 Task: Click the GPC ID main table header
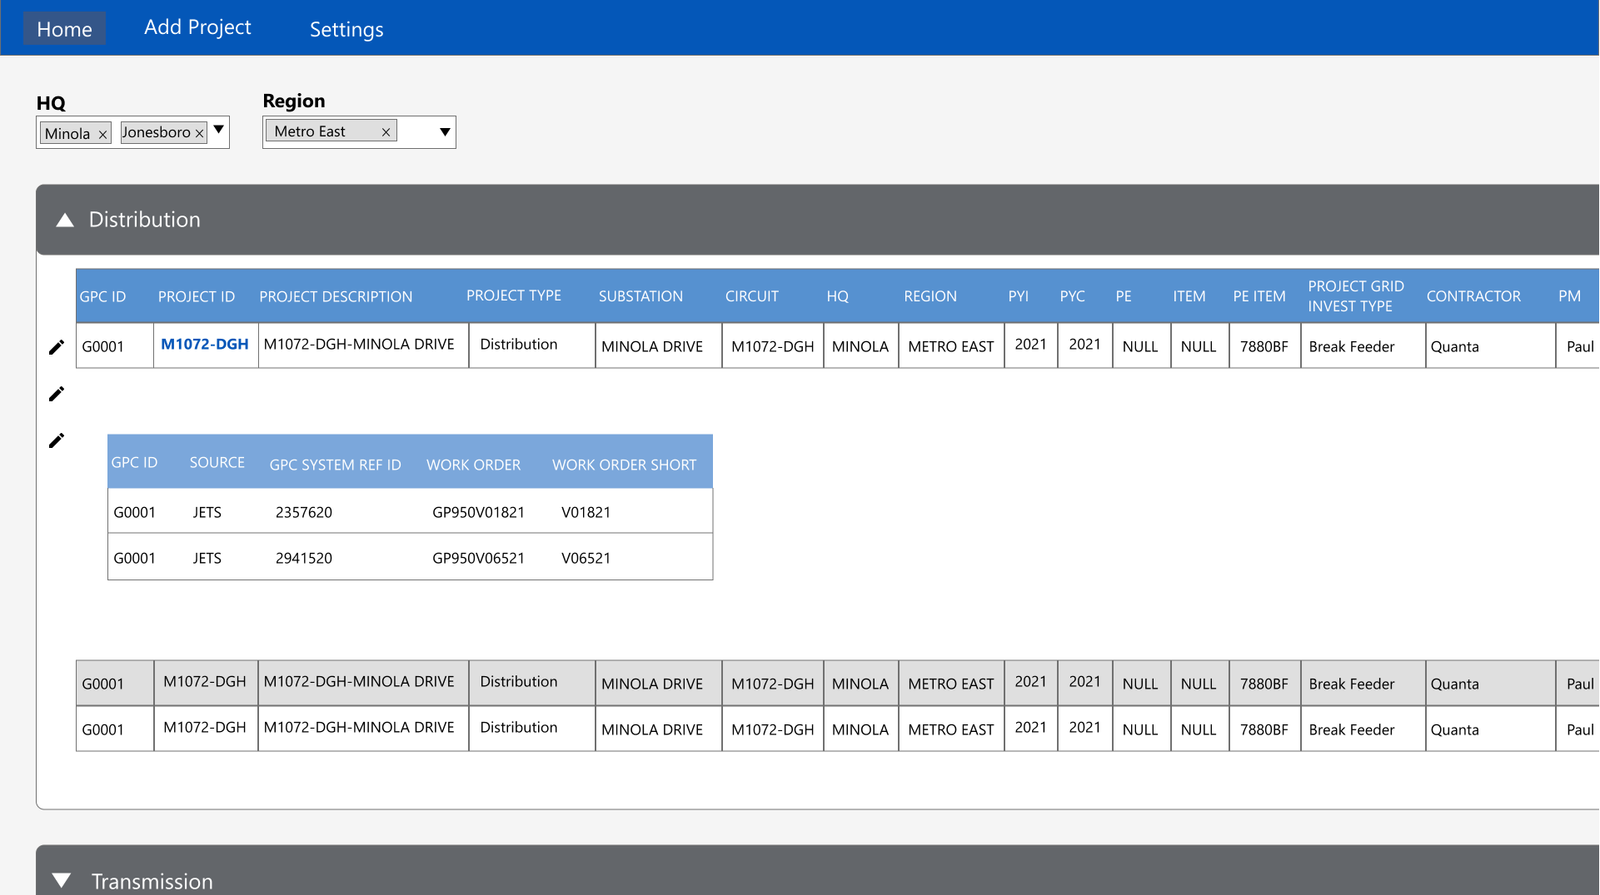(x=103, y=296)
